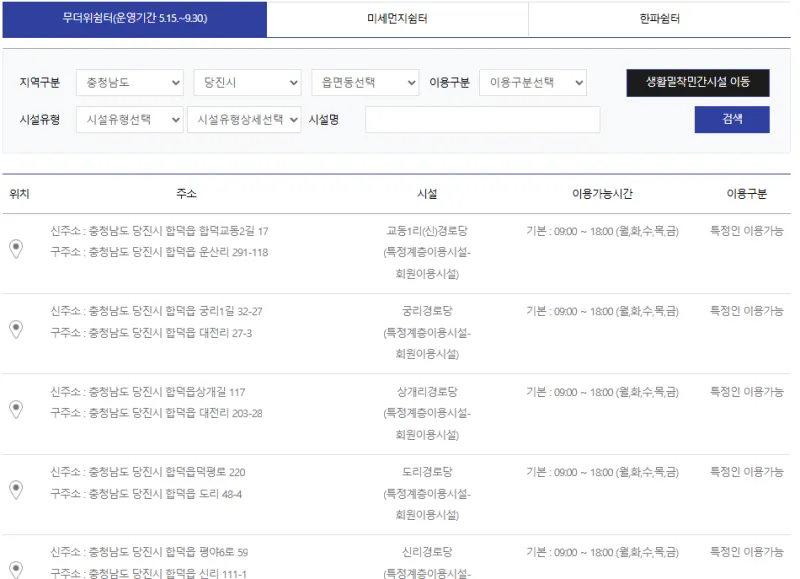This screenshot has width=800, height=579.
Task: Click the 지역구분 label
Action: 40,83
